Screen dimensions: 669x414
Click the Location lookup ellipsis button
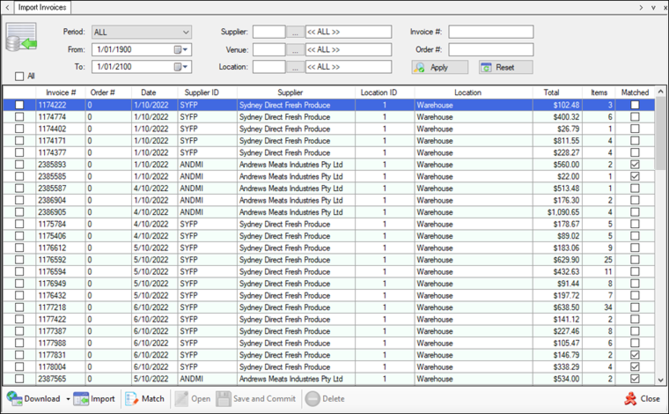[295, 67]
